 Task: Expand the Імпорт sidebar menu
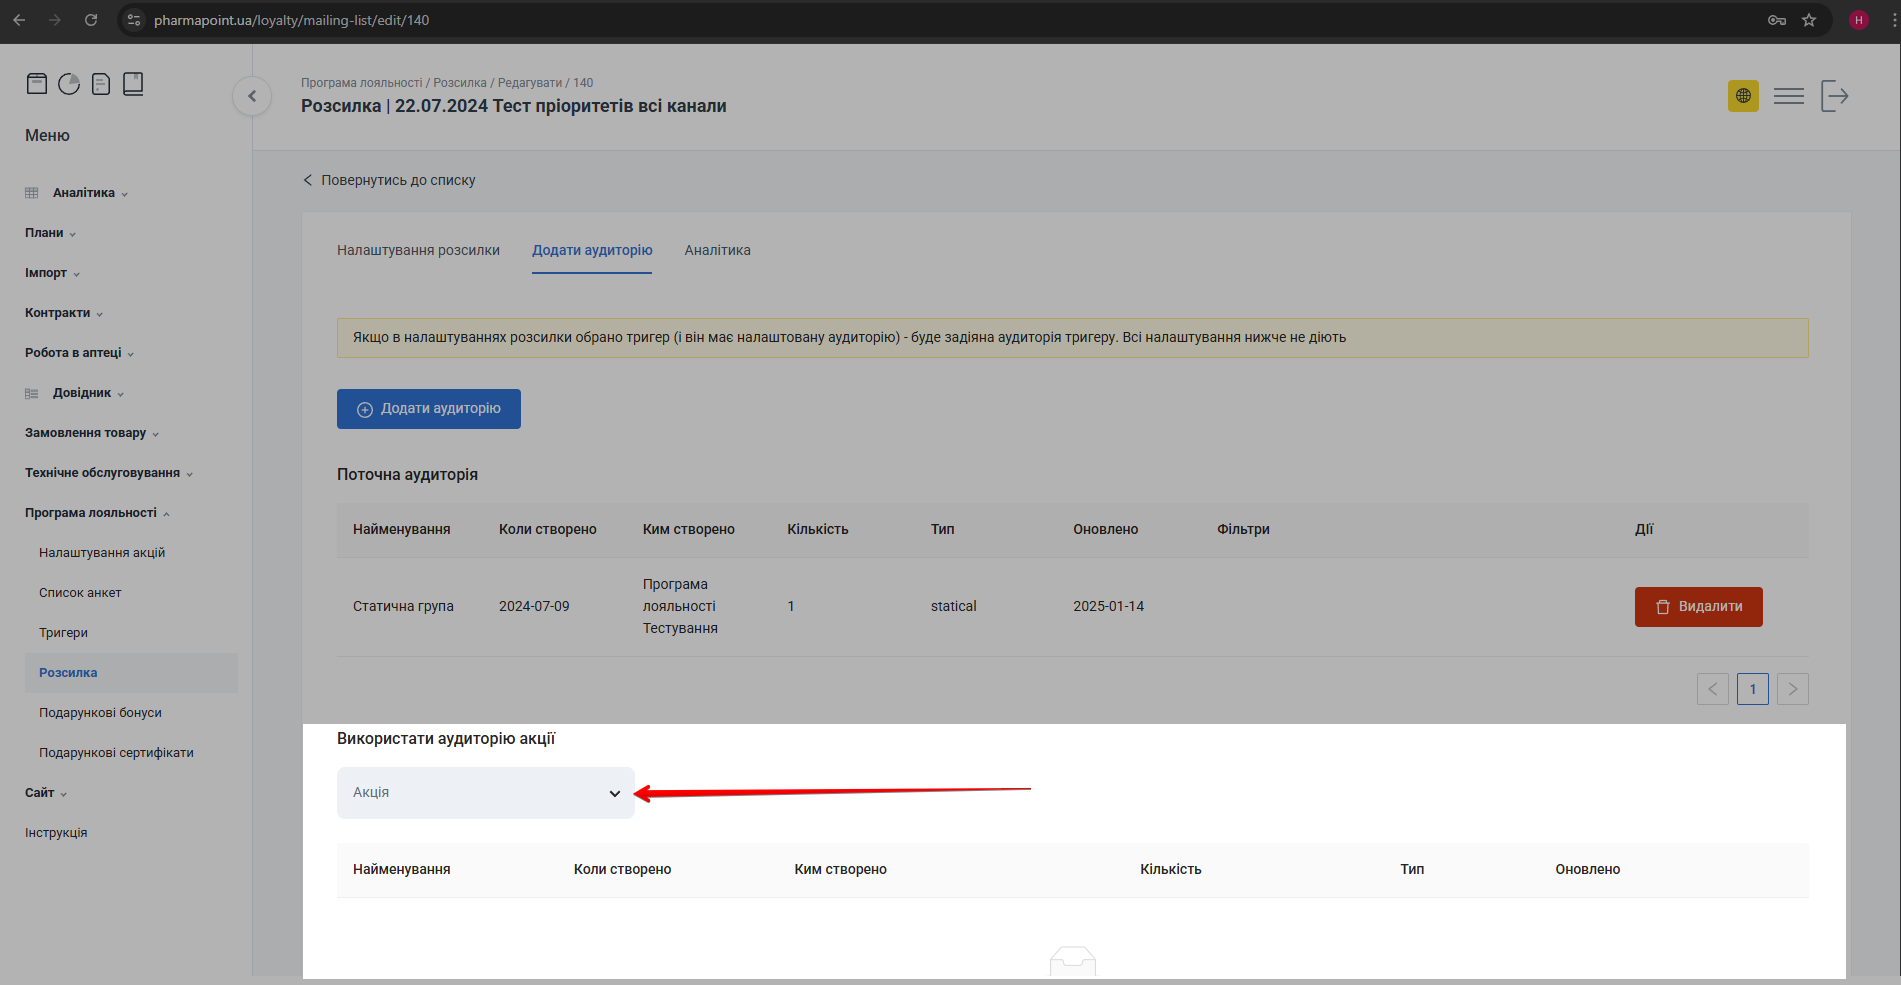[x=53, y=273]
